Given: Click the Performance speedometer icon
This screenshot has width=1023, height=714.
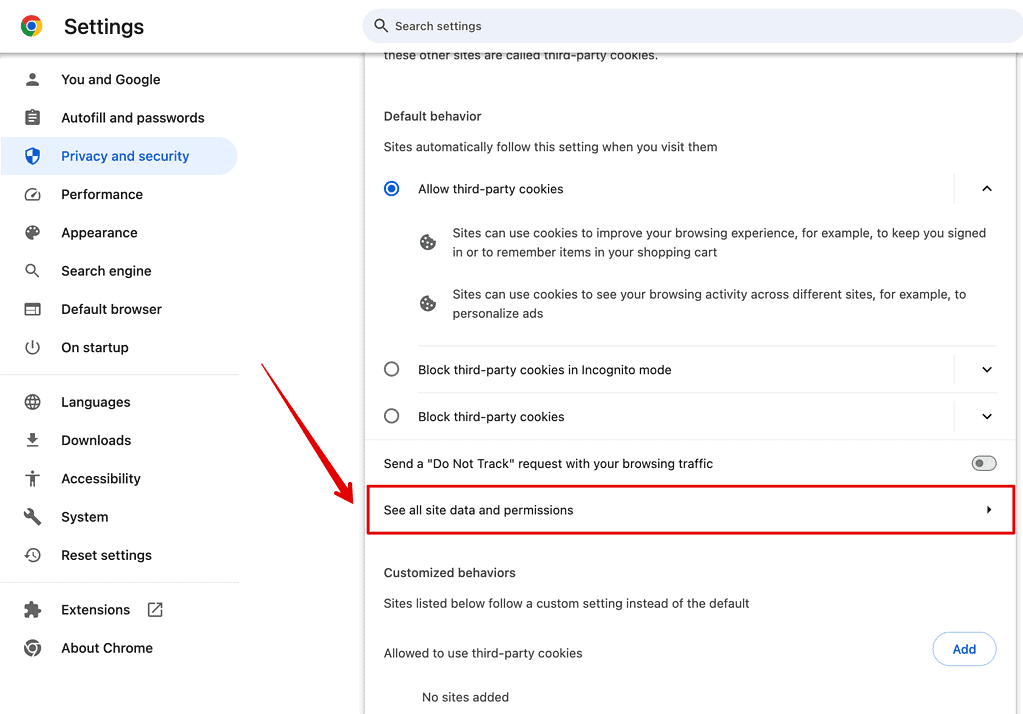Looking at the screenshot, I should point(32,194).
